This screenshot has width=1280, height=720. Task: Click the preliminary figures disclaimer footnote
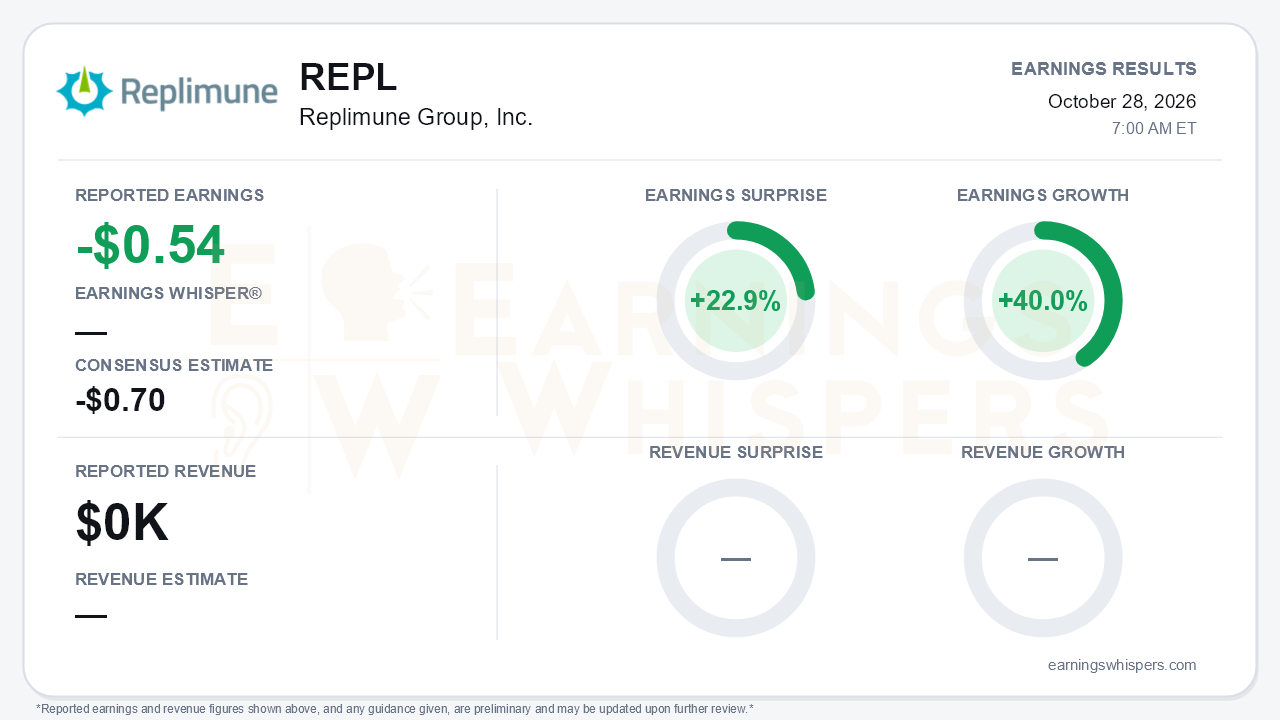[x=395, y=709]
